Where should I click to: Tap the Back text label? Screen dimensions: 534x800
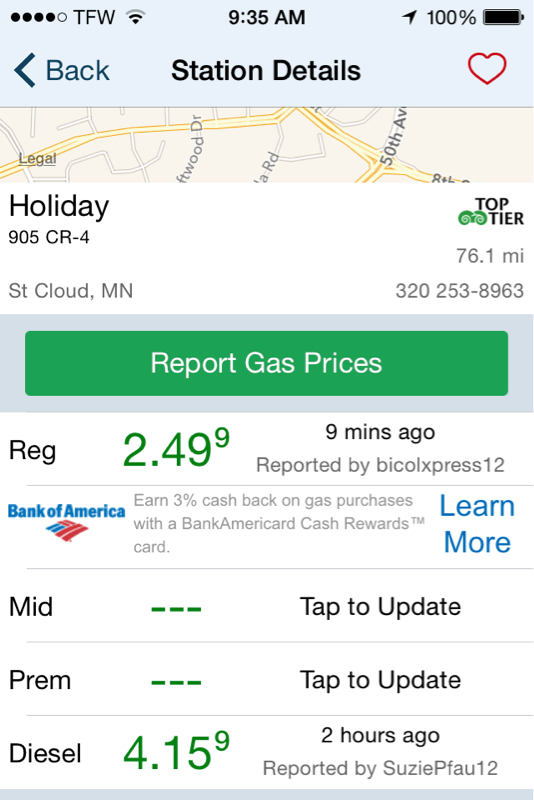tap(78, 70)
